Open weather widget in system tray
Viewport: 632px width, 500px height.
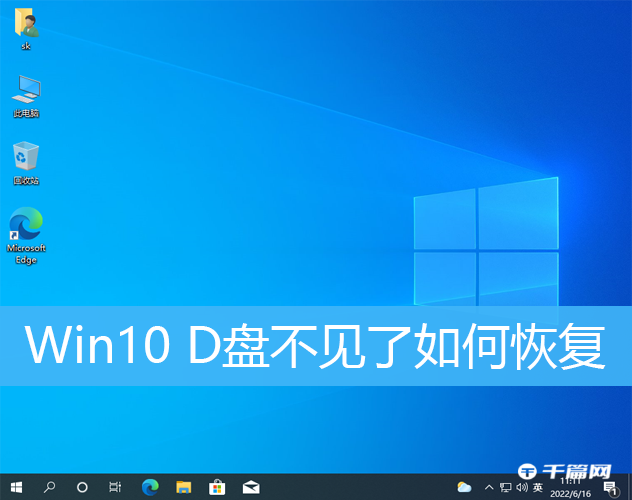click(464, 488)
